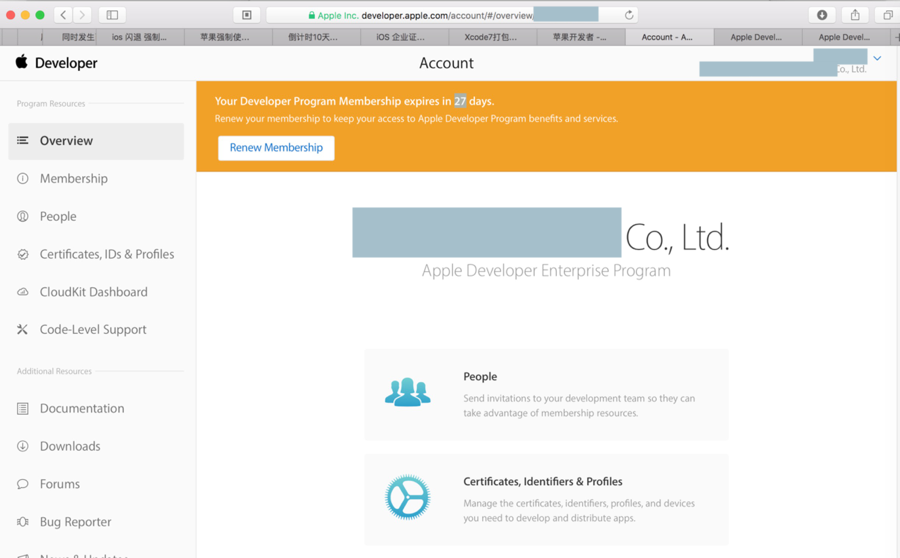Click the CloudKit Dashboard cloud icon
Image resolution: width=900 pixels, height=558 pixels.
tap(22, 292)
